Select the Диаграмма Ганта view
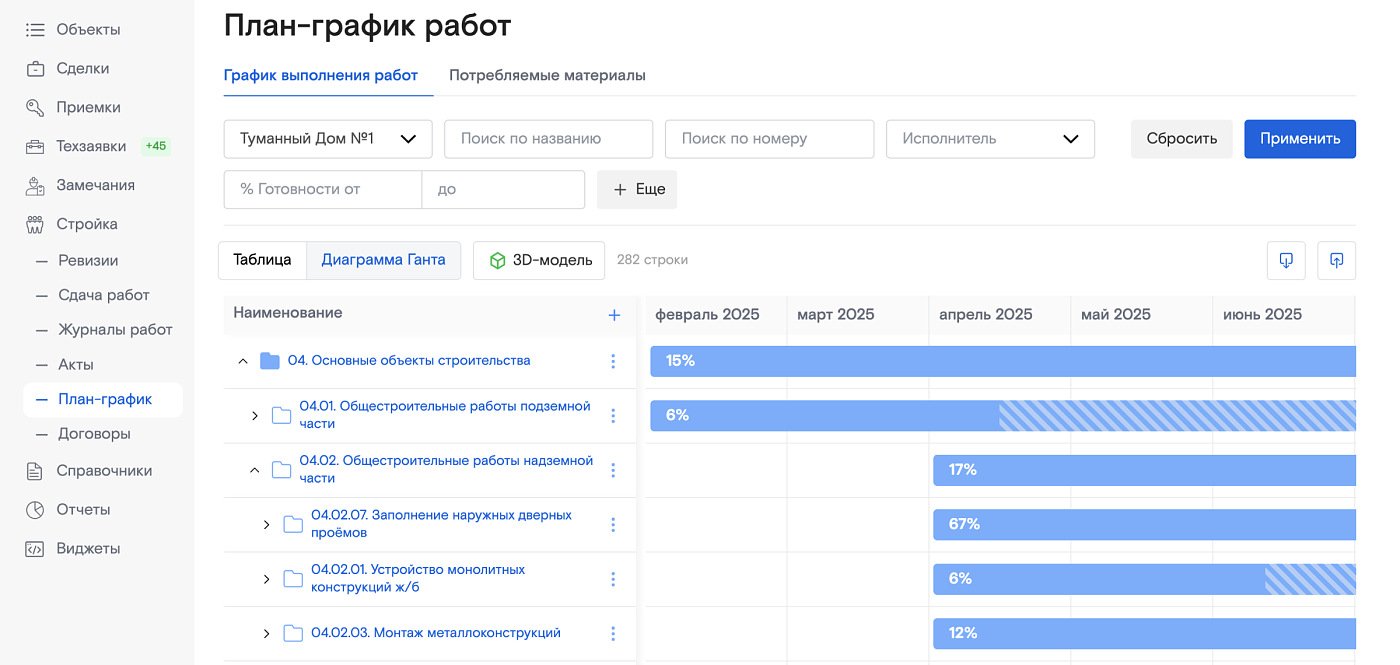 click(x=383, y=260)
